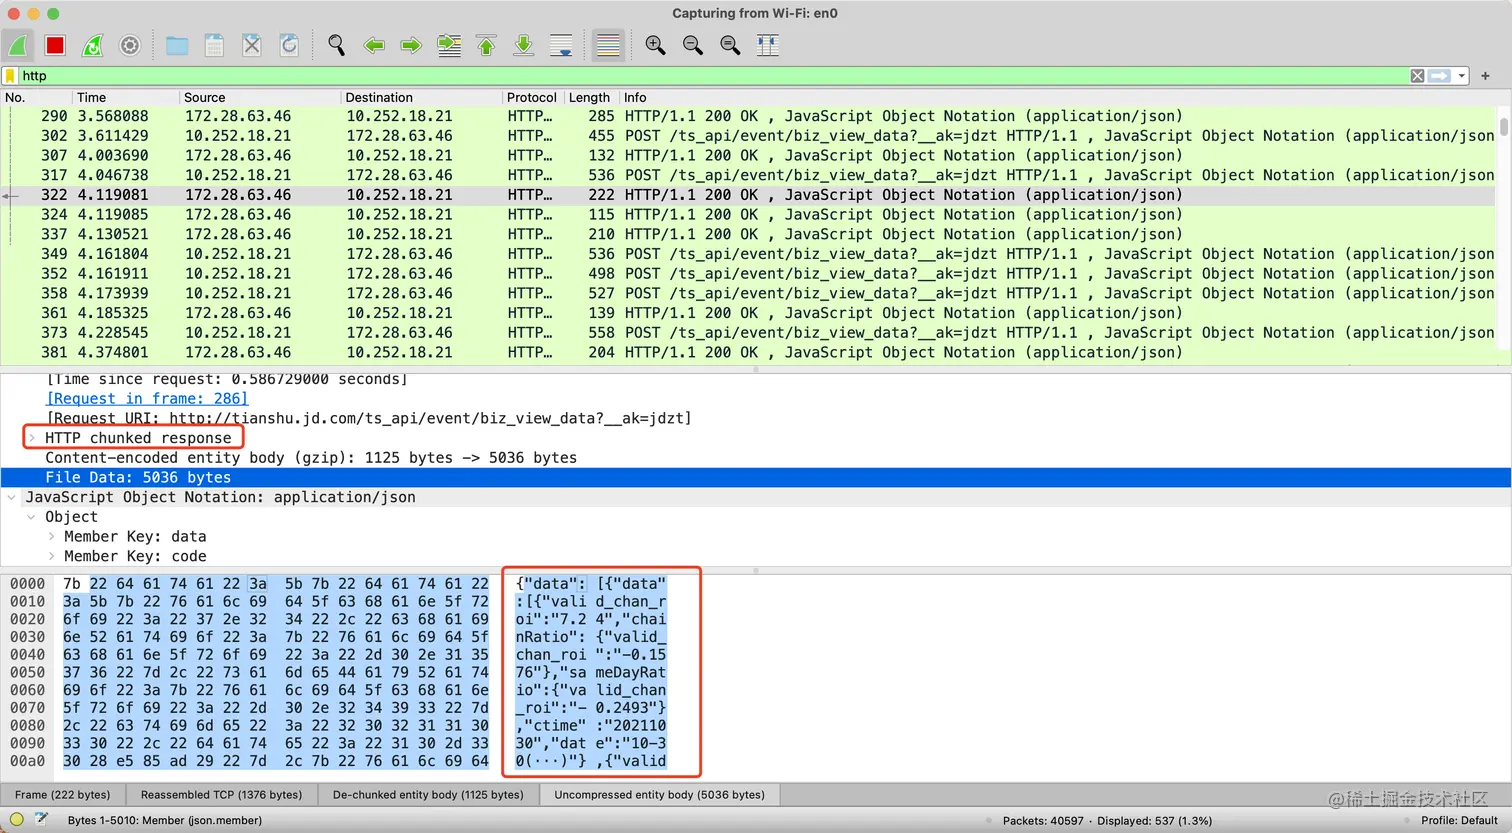Expand Member Key: code node
The width and height of the screenshot is (1512, 833).
pyautogui.click(x=51, y=556)
